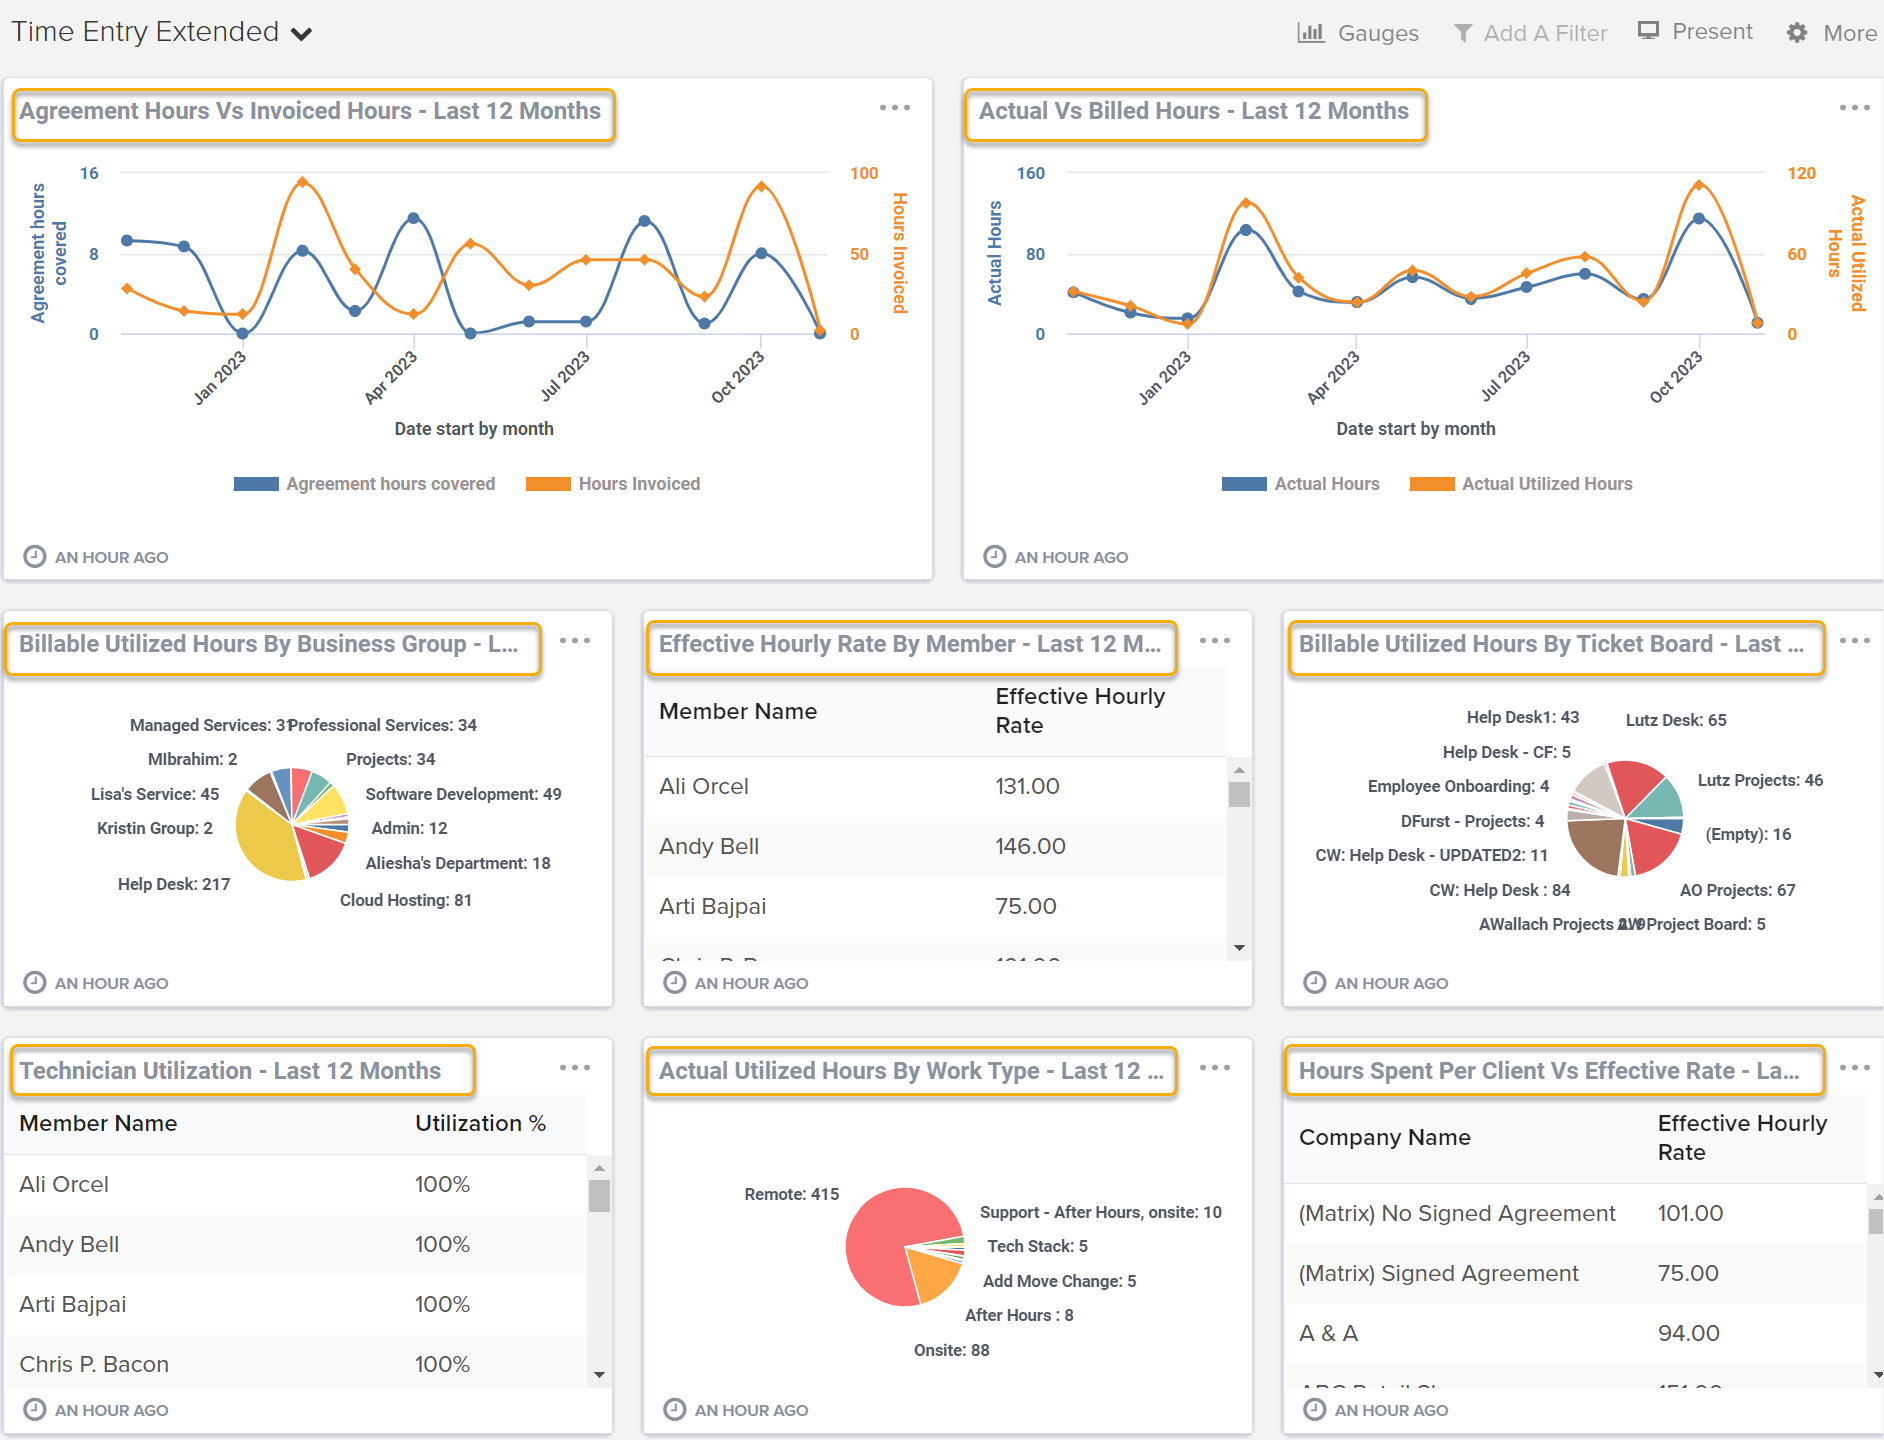The width and height of the screenshot is (1884, 1440).
Task: Click clock icon on Ticket Board gauge
Action: 1315,982
